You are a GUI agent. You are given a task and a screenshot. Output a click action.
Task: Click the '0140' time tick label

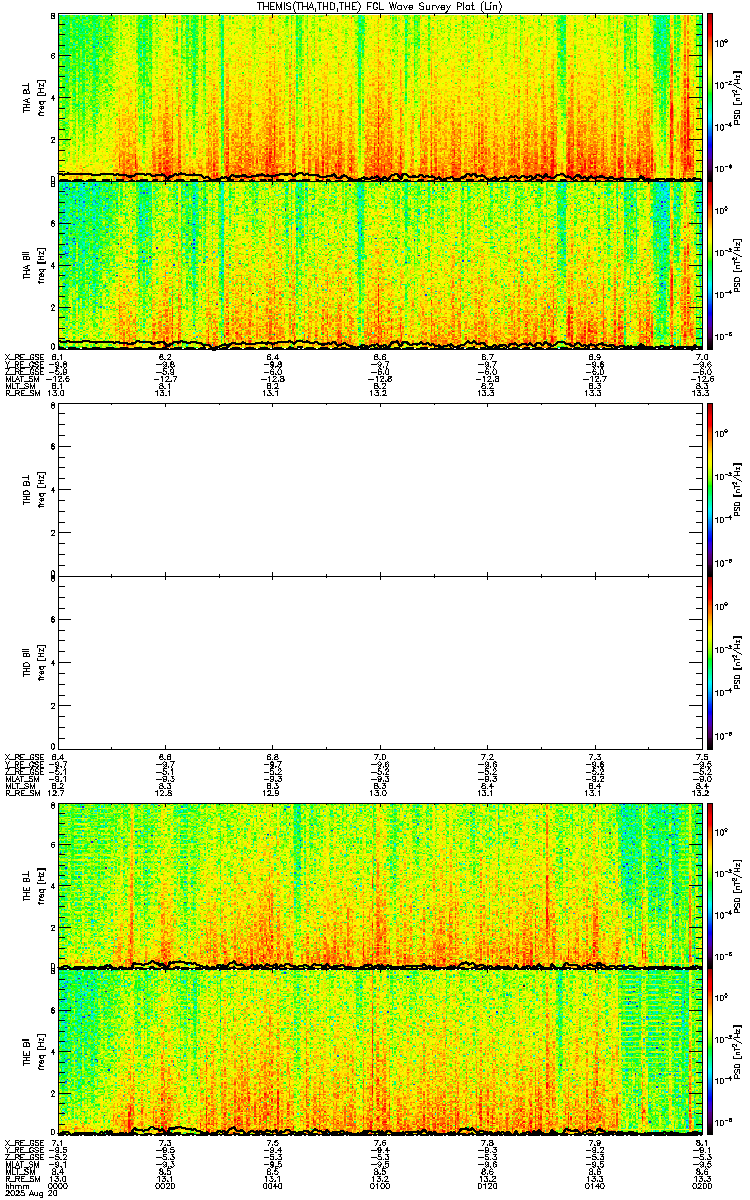coord(595,1186)
